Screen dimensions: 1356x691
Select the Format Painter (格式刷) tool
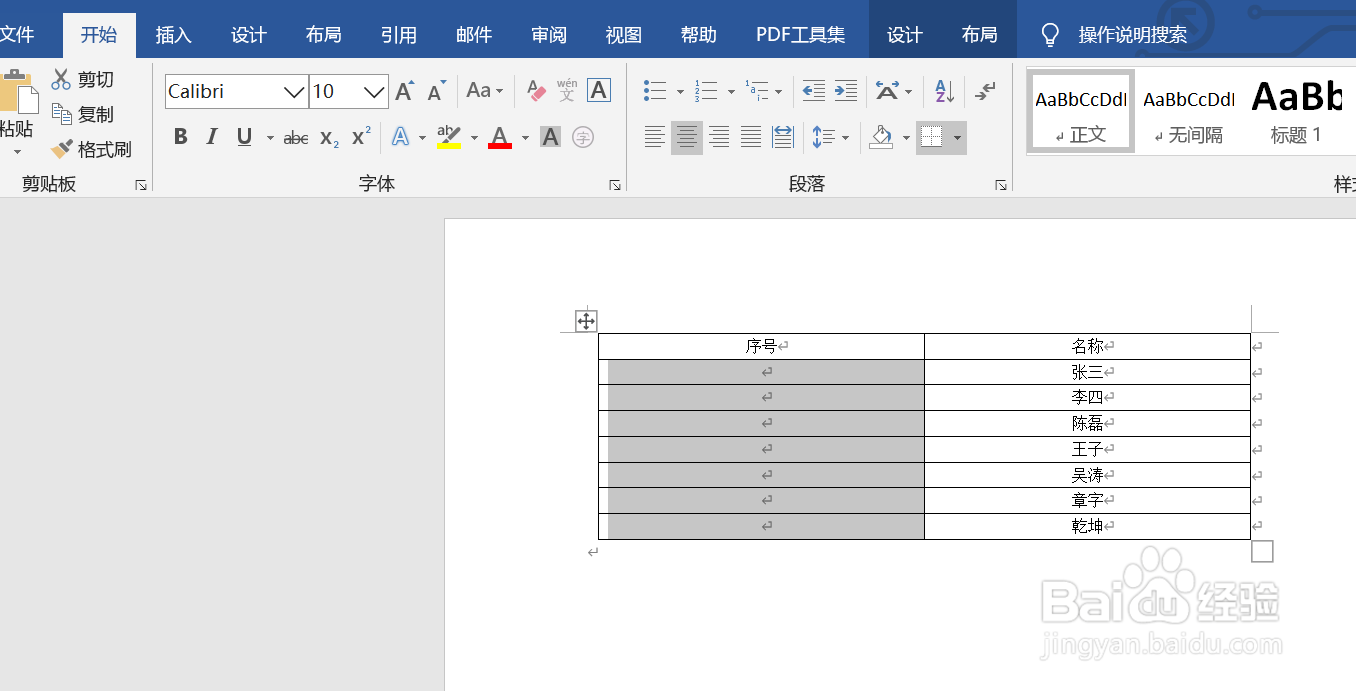(x=91, y=150)
